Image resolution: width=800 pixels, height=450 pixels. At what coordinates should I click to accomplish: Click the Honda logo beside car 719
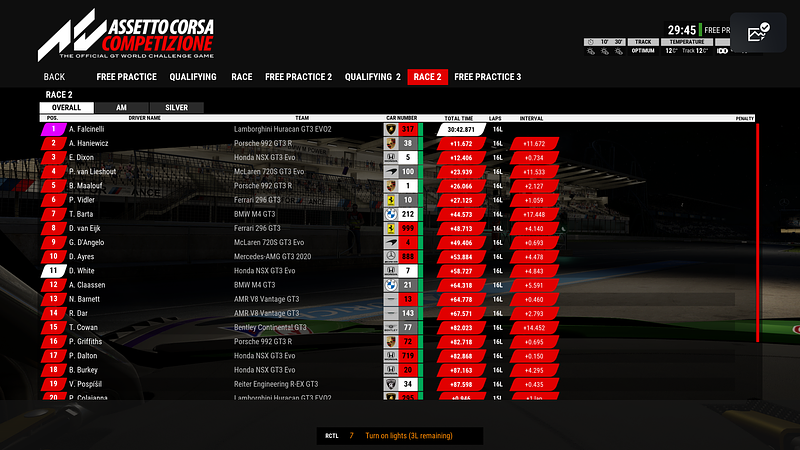click(391, 356)
